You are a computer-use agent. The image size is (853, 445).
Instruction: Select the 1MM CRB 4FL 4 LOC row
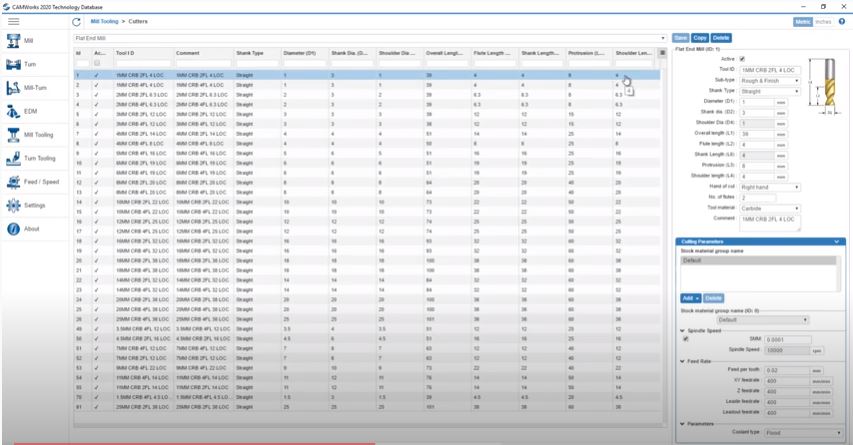click(x=367, y=85)
